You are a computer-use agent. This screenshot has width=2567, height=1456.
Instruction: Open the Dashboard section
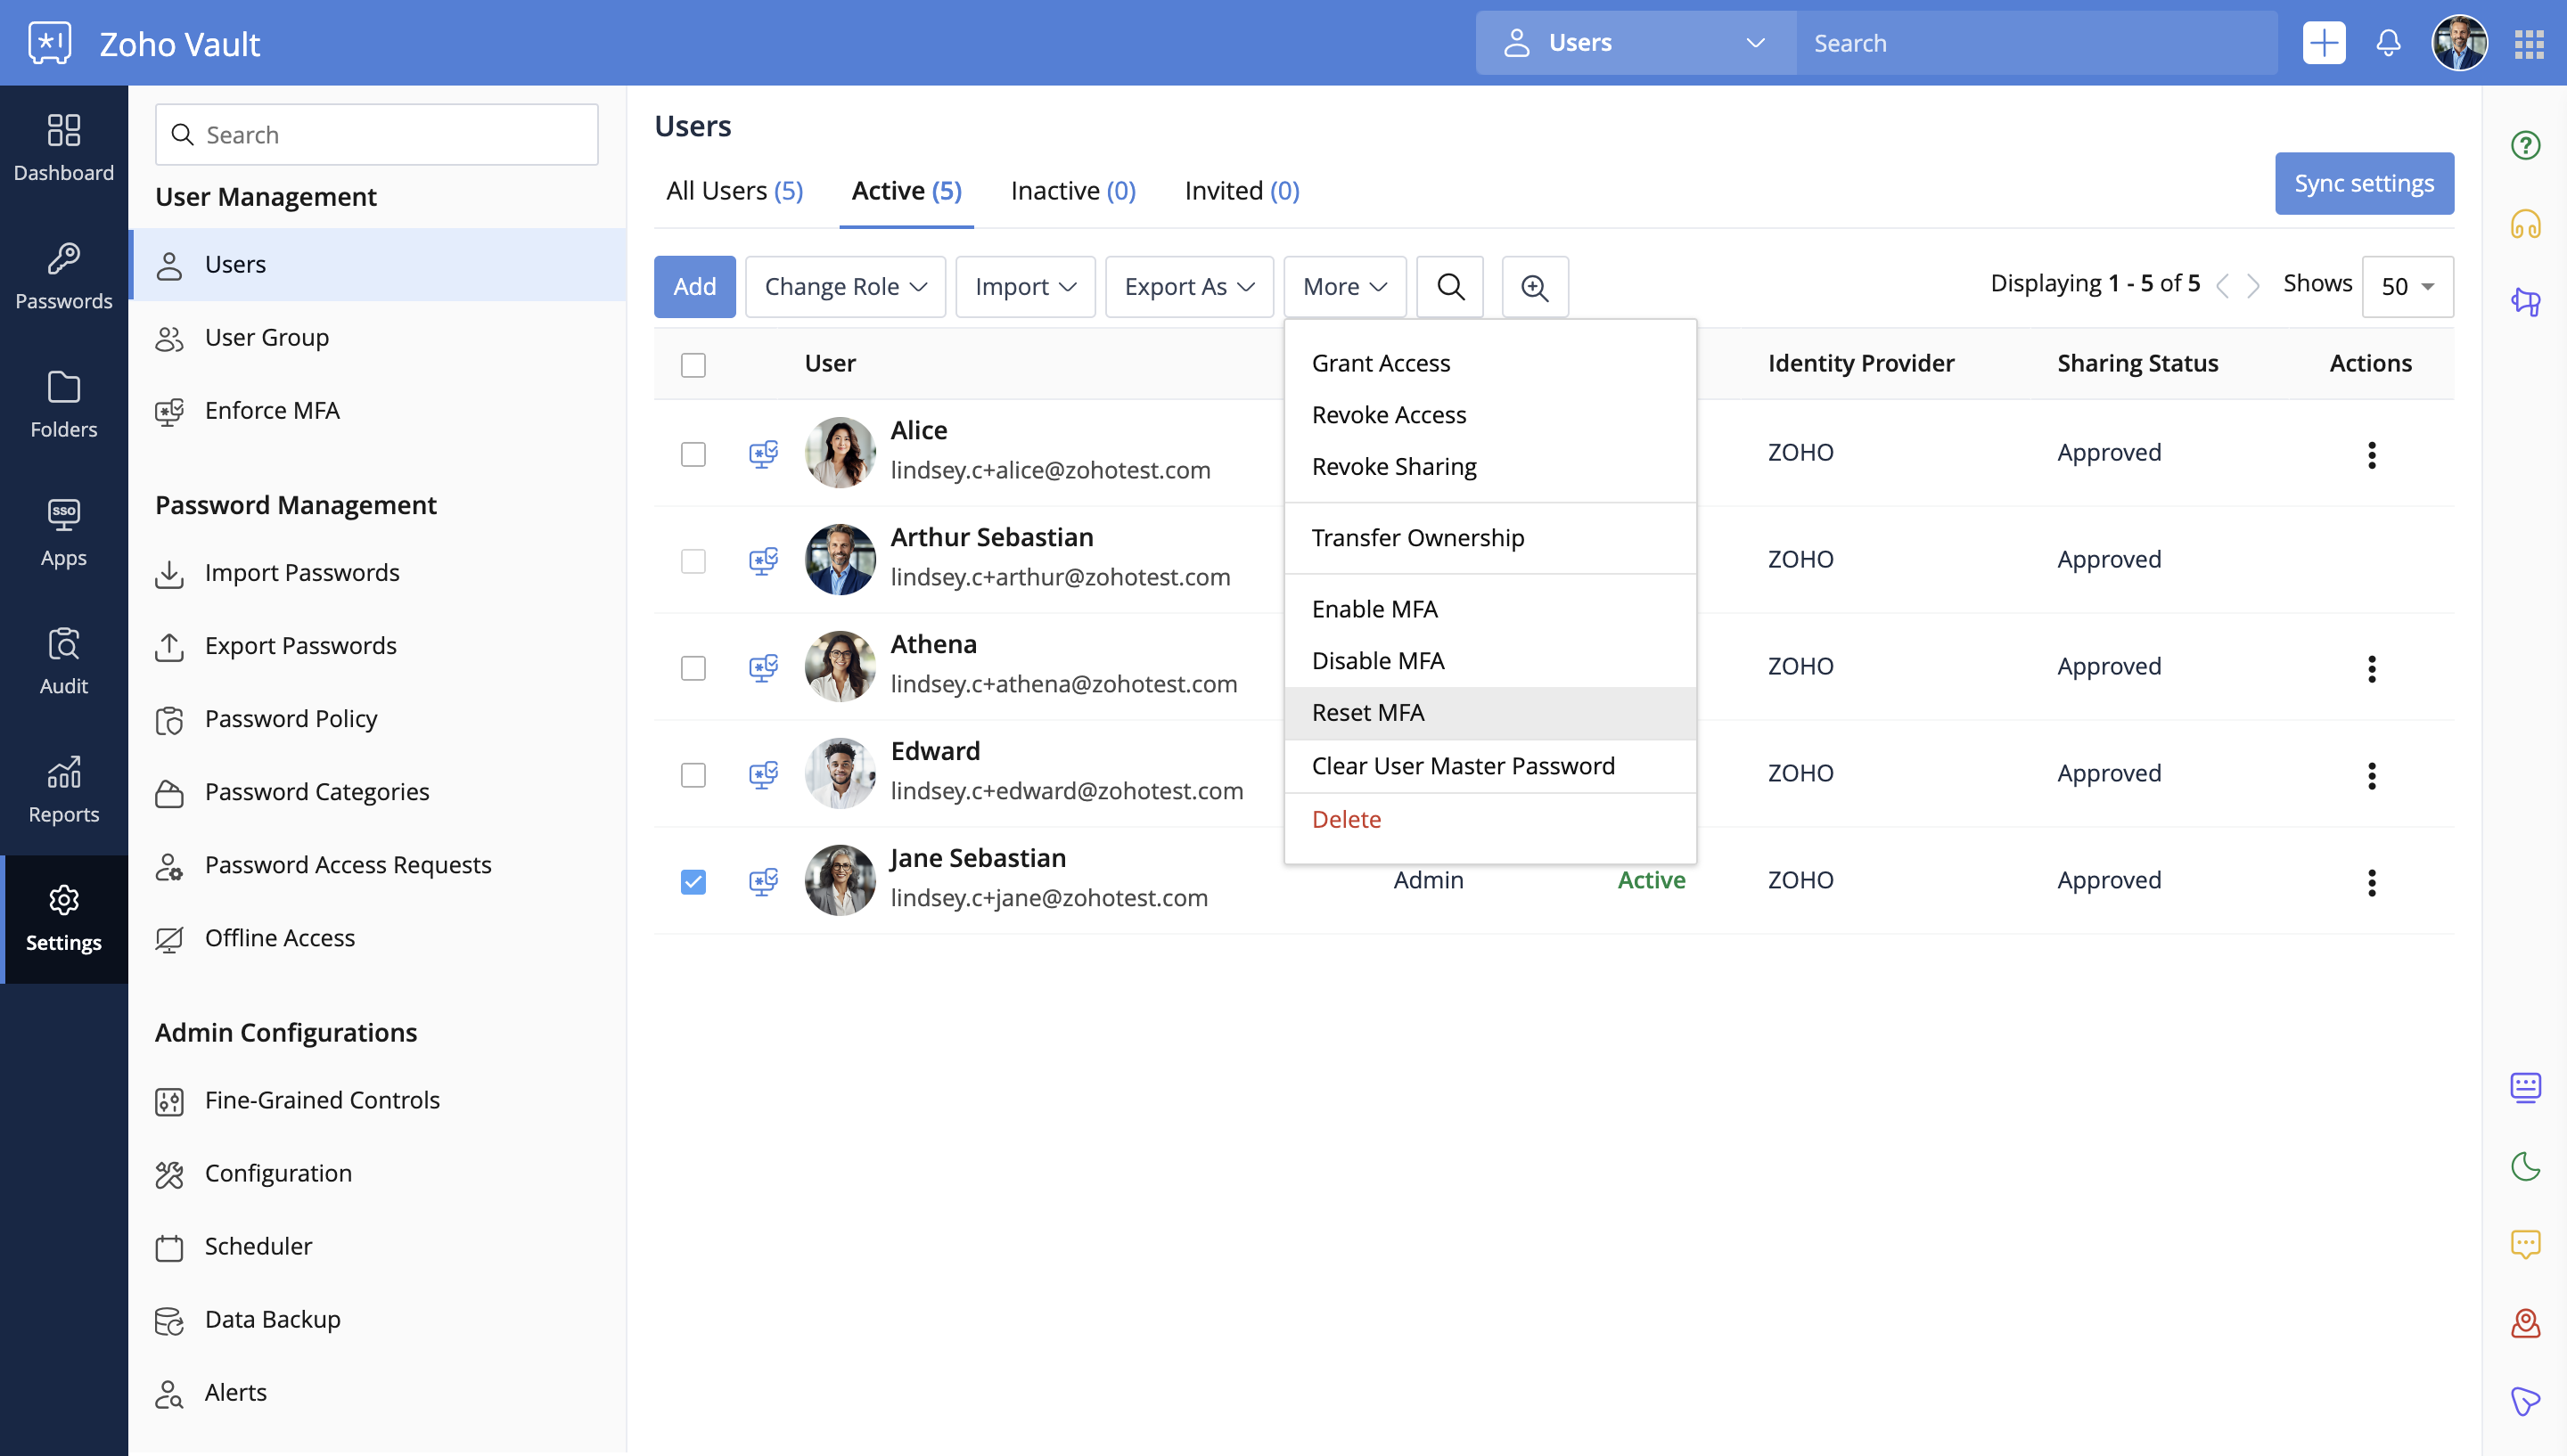tap(64, 148)
